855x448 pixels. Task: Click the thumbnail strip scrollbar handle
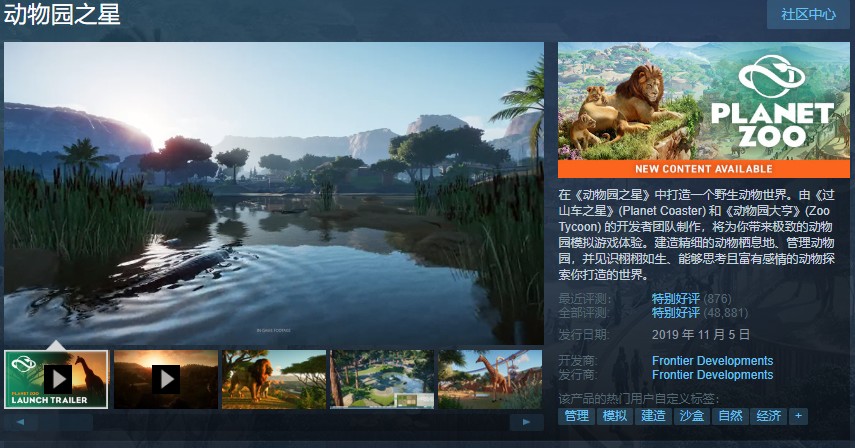coord(65,422)
